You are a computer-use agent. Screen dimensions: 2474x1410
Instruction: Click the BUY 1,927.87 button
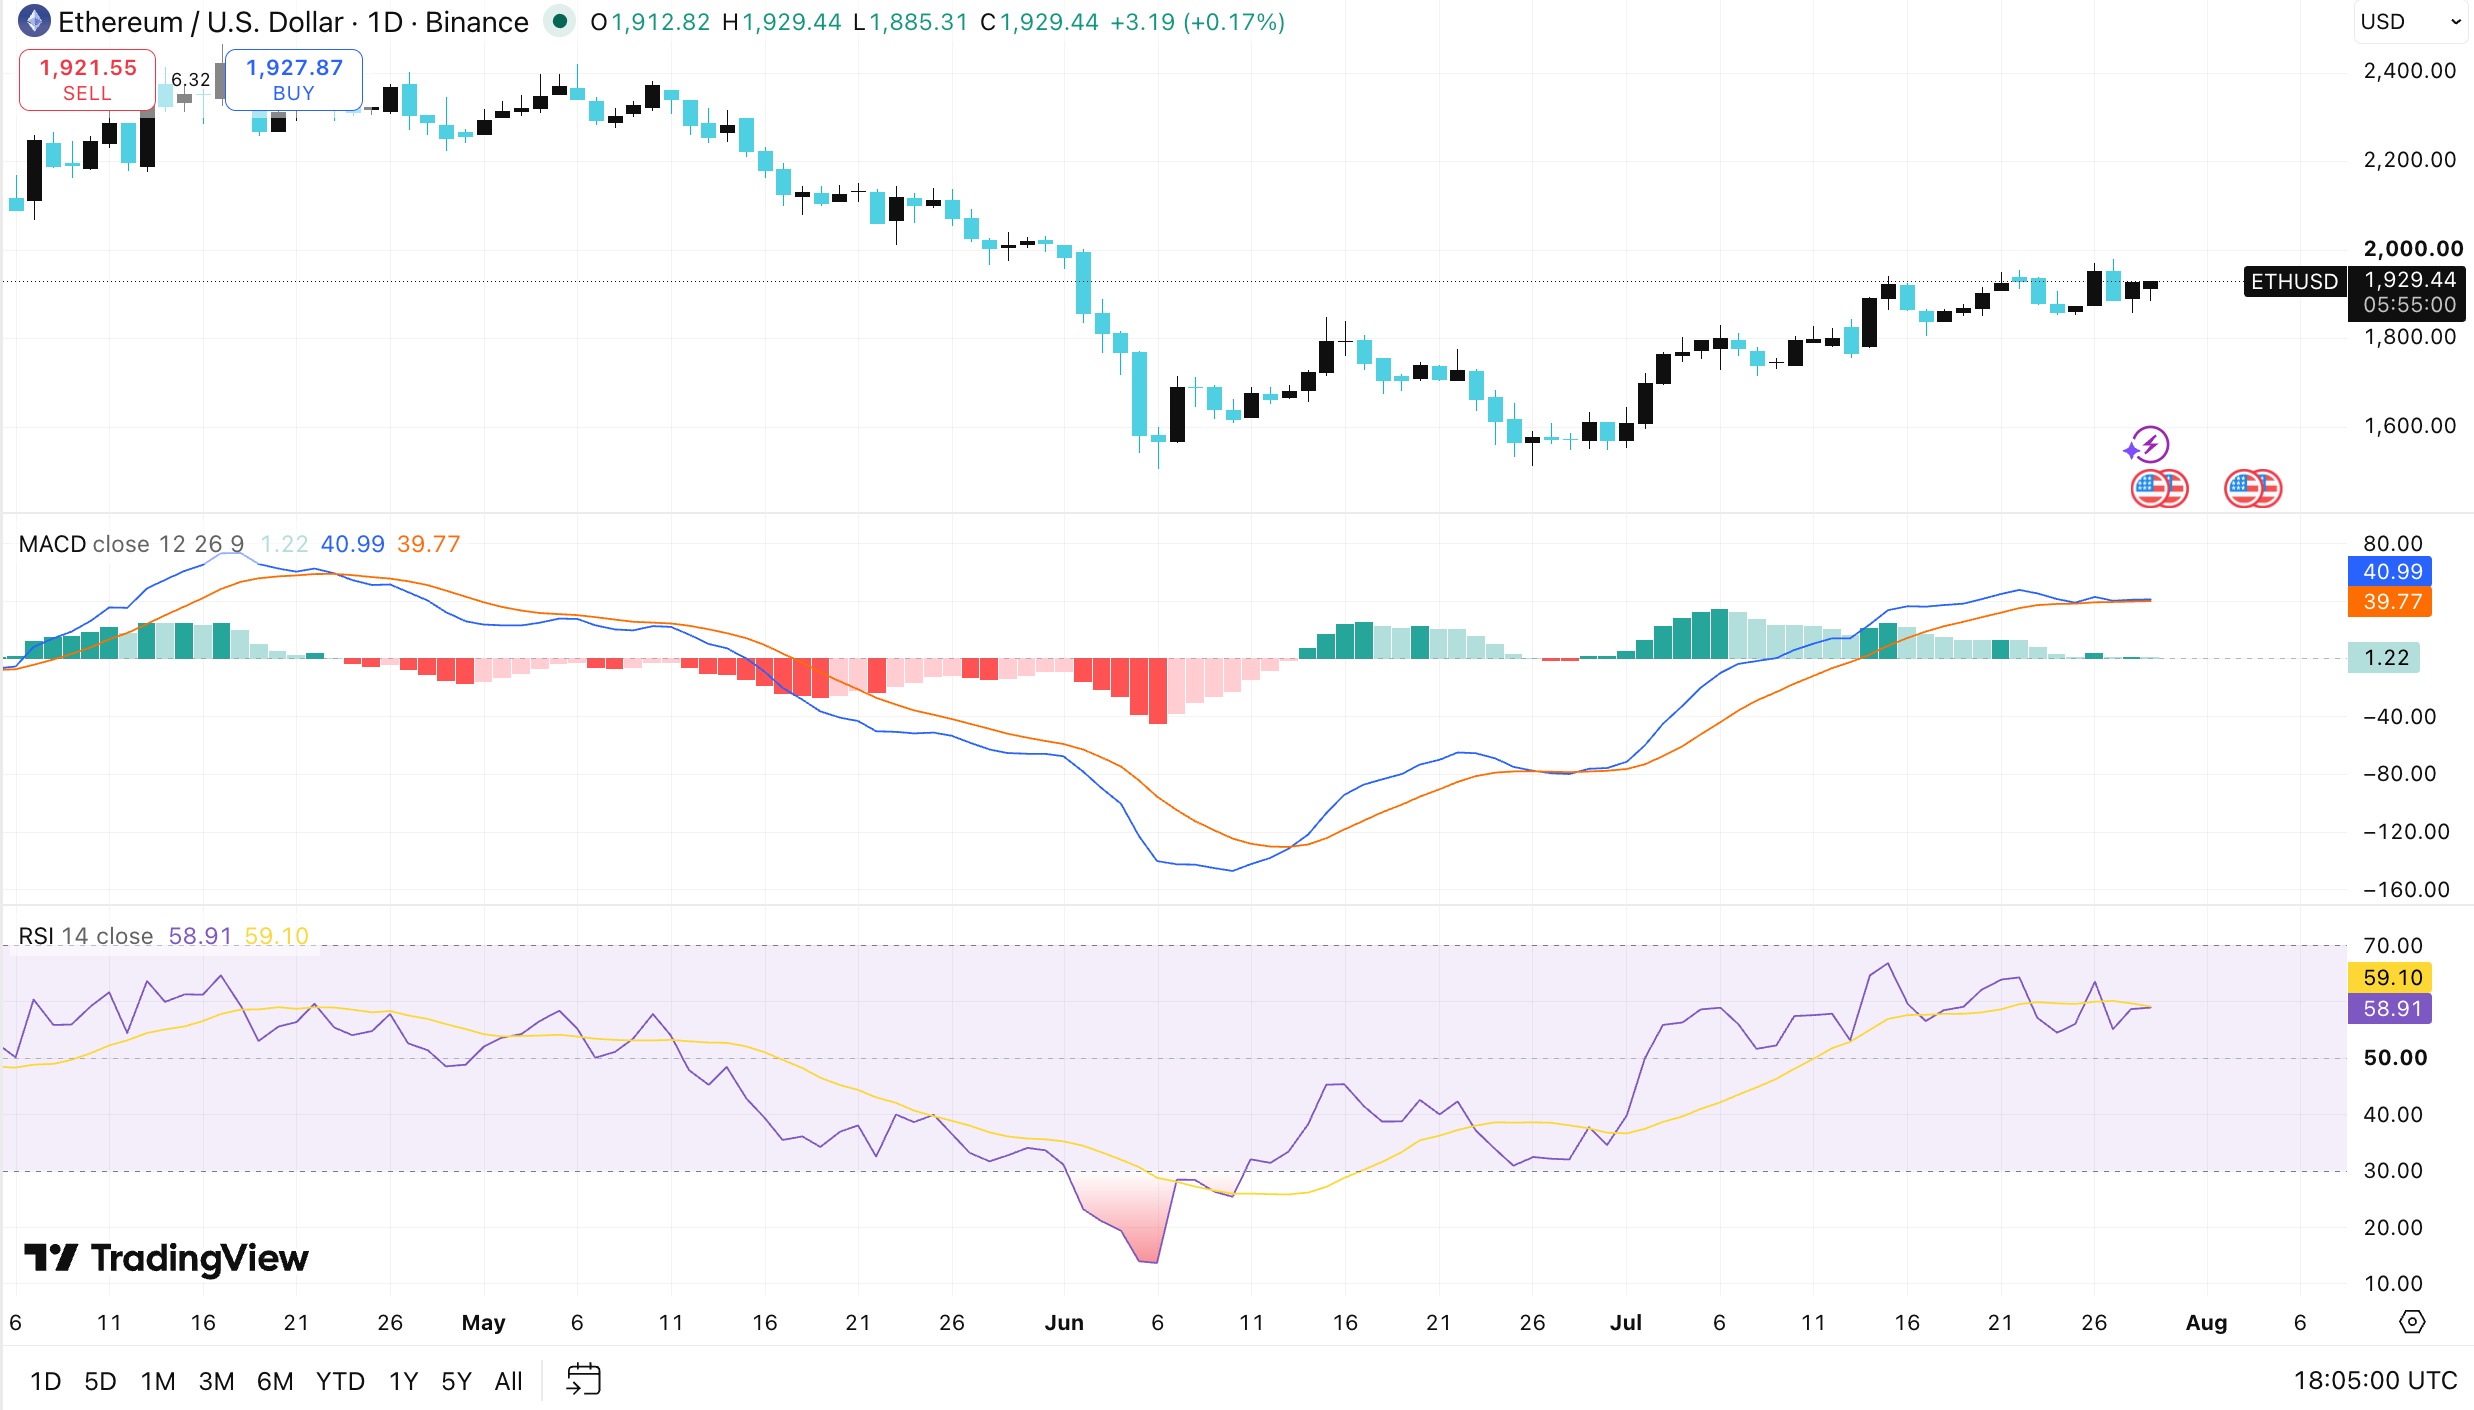click(294, 80)
